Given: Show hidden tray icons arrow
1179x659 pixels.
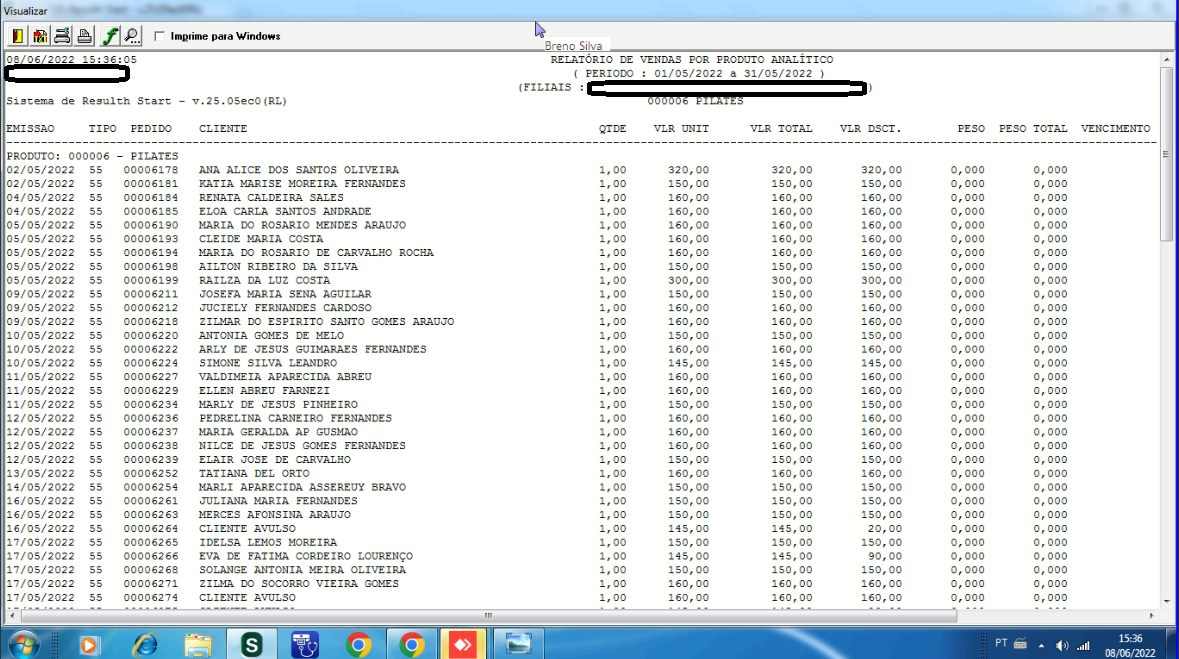Looking at the screenshot, I should 1041,645.
